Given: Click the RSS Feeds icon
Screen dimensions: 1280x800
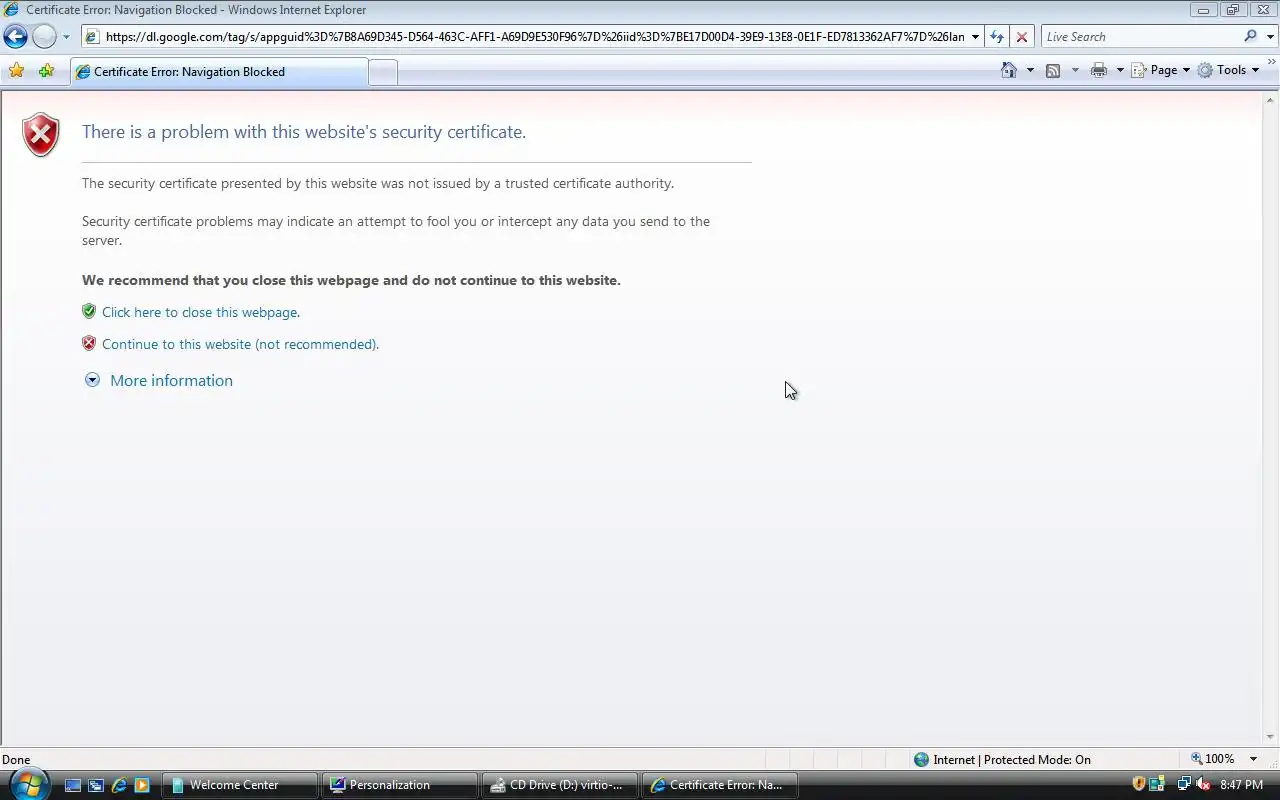Looking at the screenshot, I should pyautogui.click(x=1053, y=70).
